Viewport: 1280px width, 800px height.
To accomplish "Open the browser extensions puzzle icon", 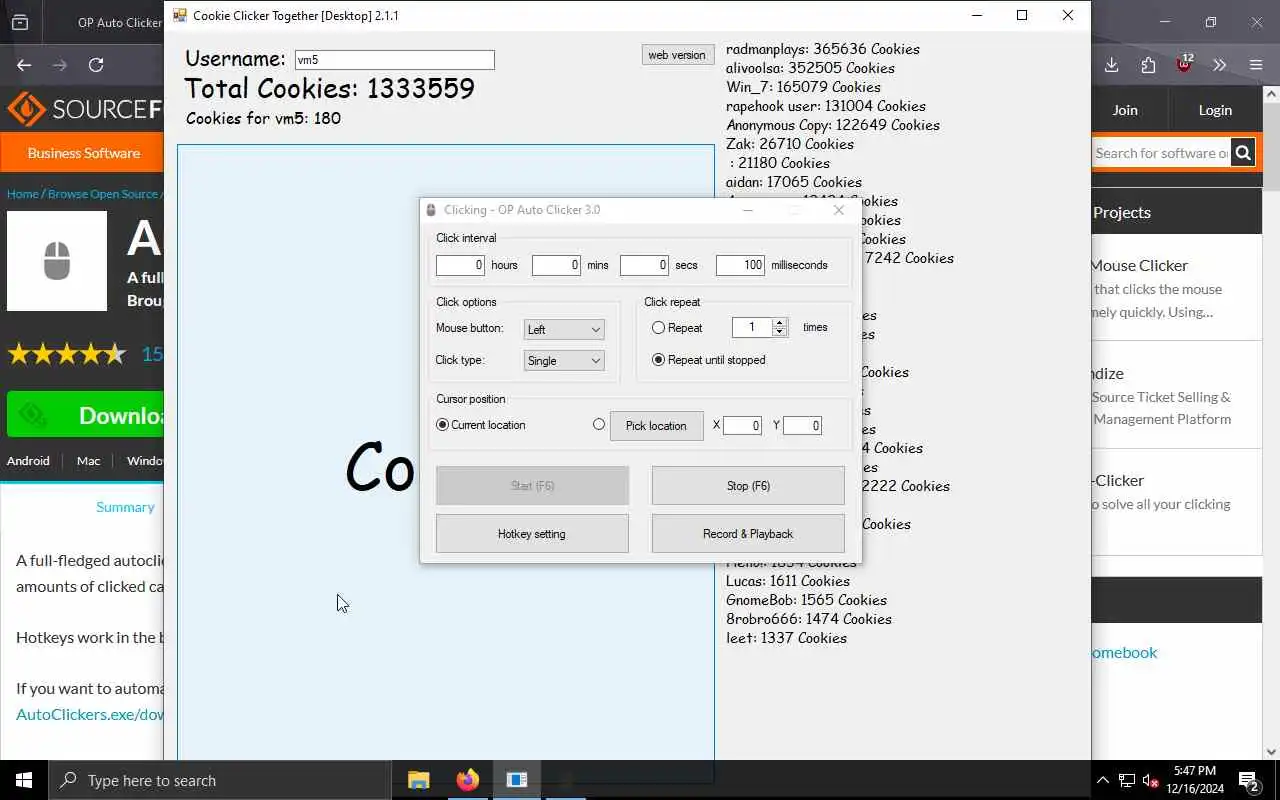I will 1148,65.
